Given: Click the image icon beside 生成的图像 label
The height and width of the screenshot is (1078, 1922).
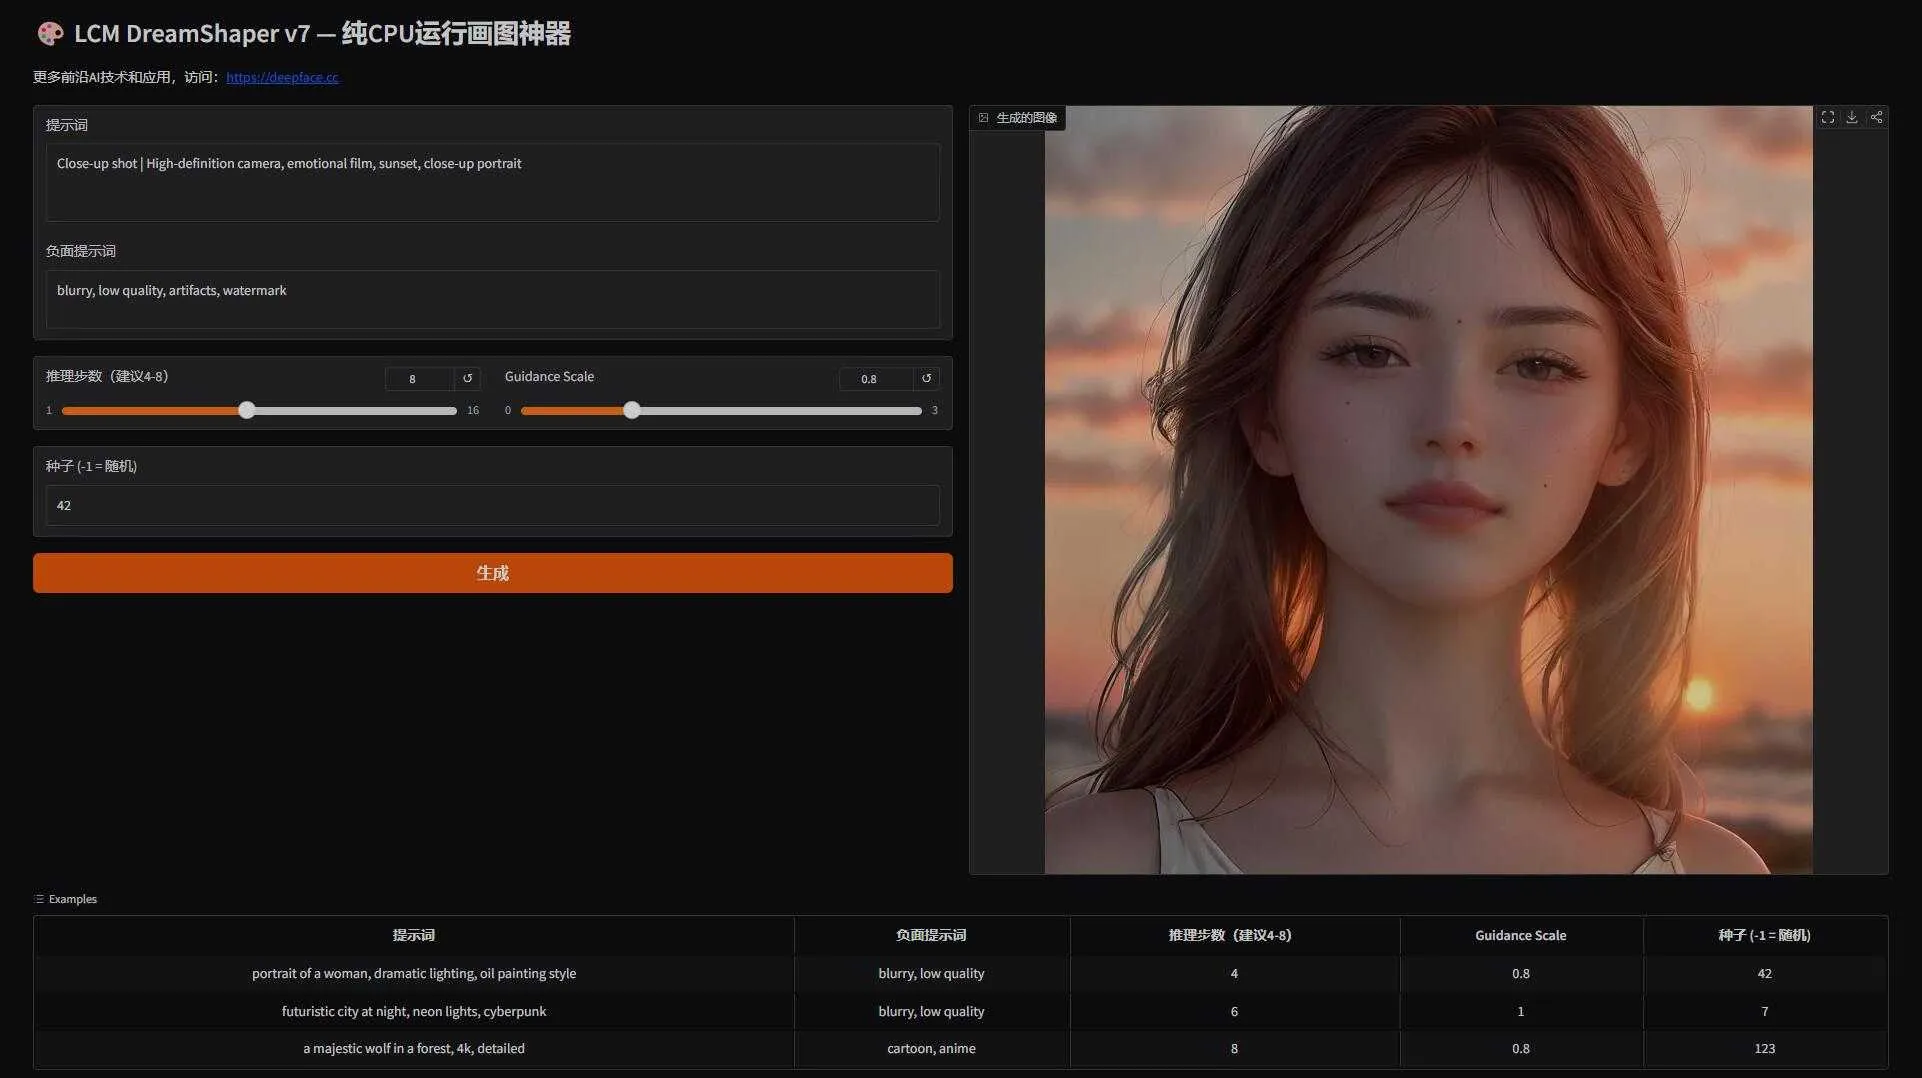Looking at the screenshot, I should click(984, 117).
